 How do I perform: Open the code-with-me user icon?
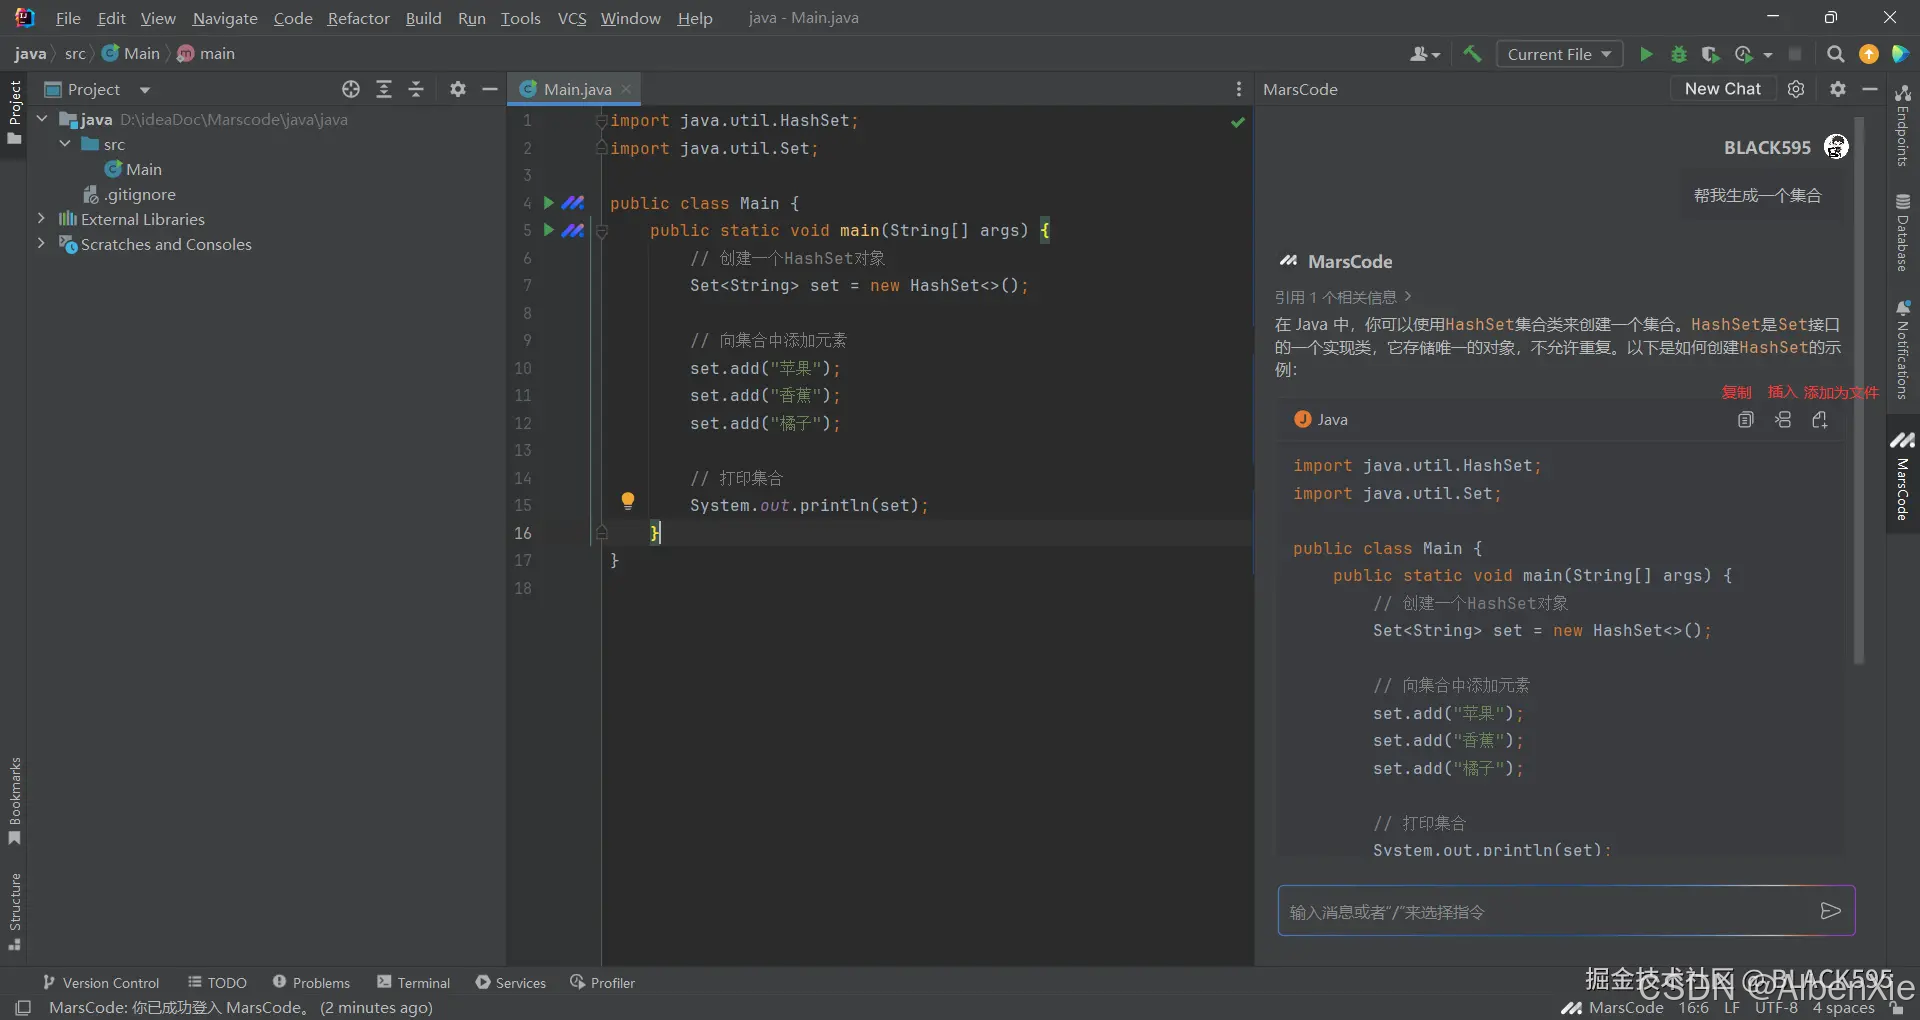tap(1424, 54)
